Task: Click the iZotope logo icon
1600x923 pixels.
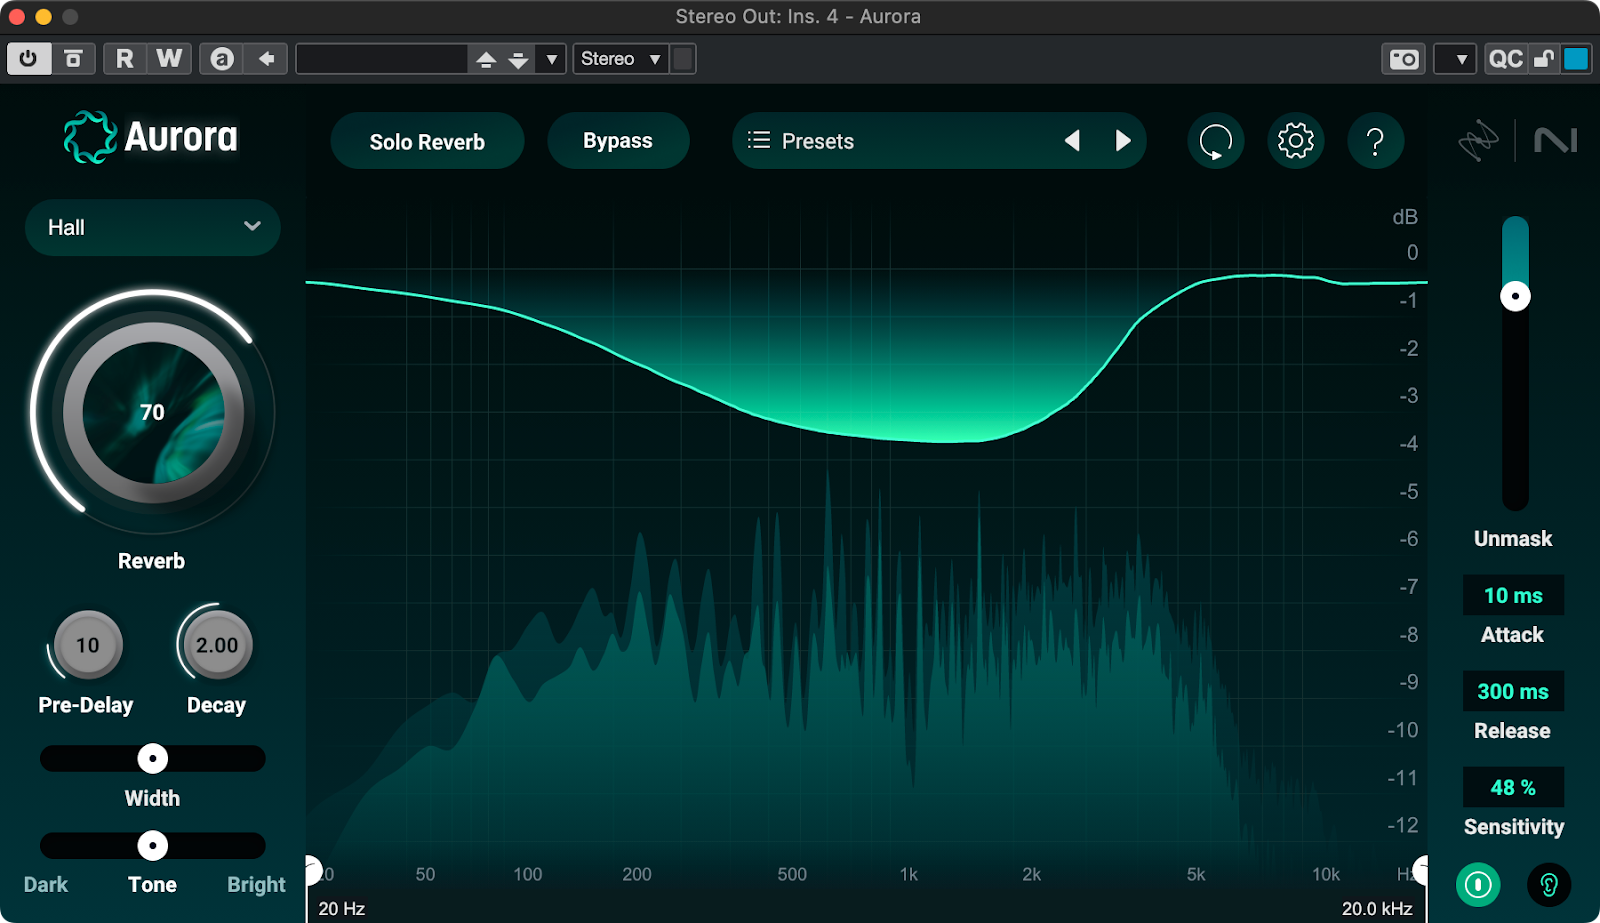Action: pos(1478,141)
